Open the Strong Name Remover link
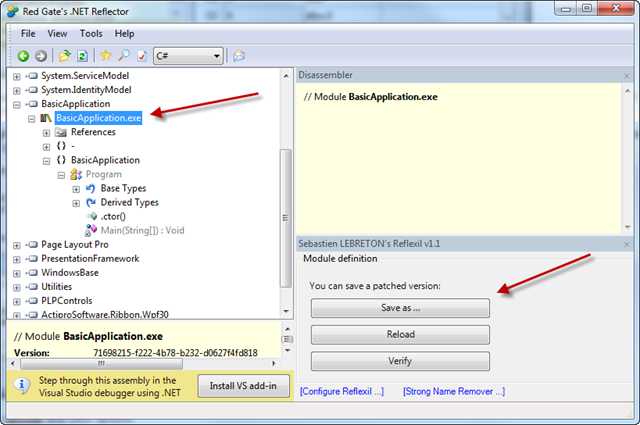Screen dimensions: 640x425 tap(454, 391)
